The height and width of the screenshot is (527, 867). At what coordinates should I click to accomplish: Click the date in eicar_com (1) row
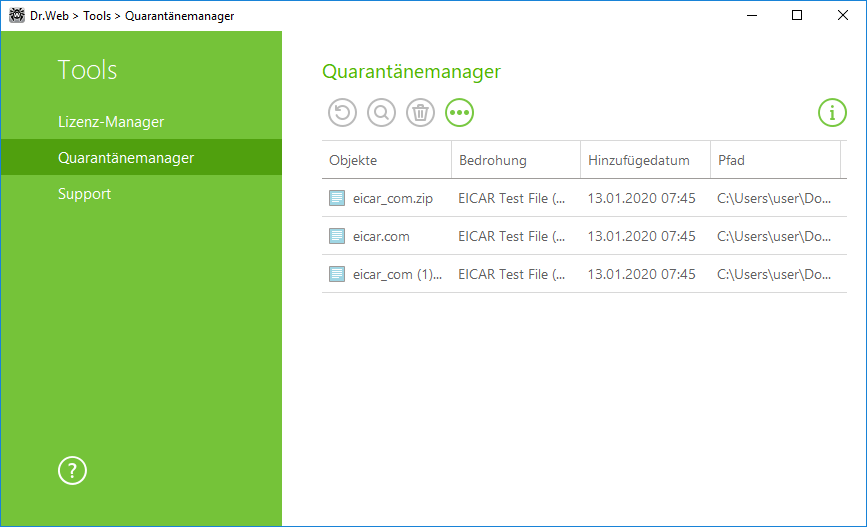tap(641, 274)
